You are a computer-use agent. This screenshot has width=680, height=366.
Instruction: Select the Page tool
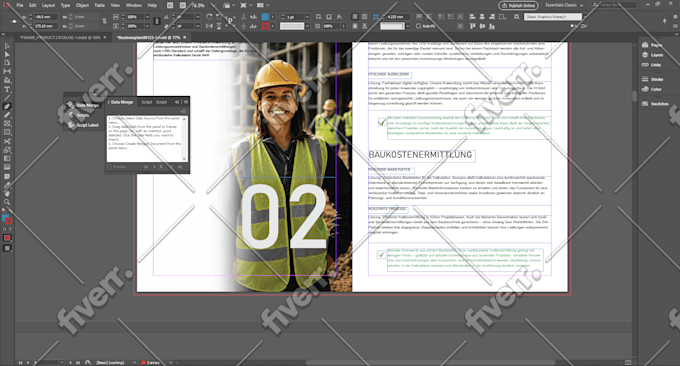pos(7,63)
